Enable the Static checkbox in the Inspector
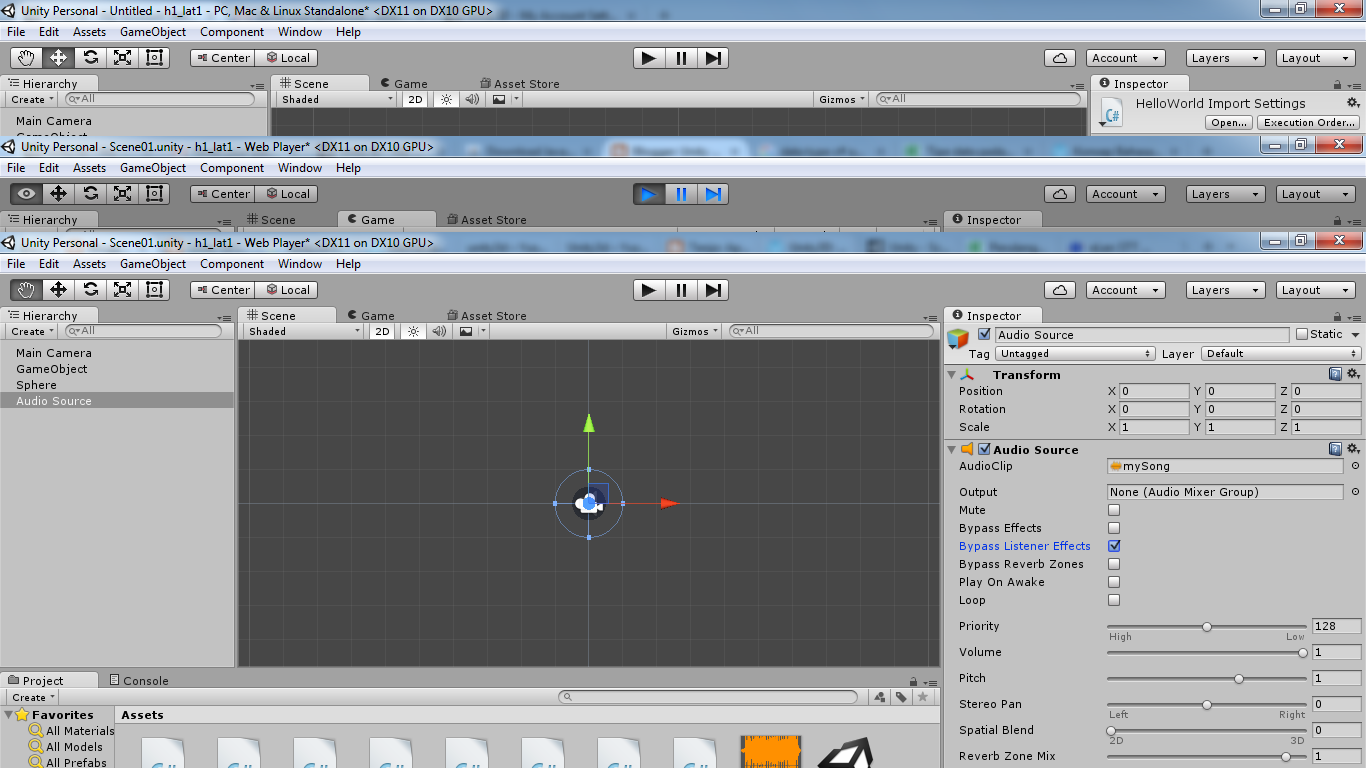This screenshot has height=768, width=1366. (x=1302, y=334)
